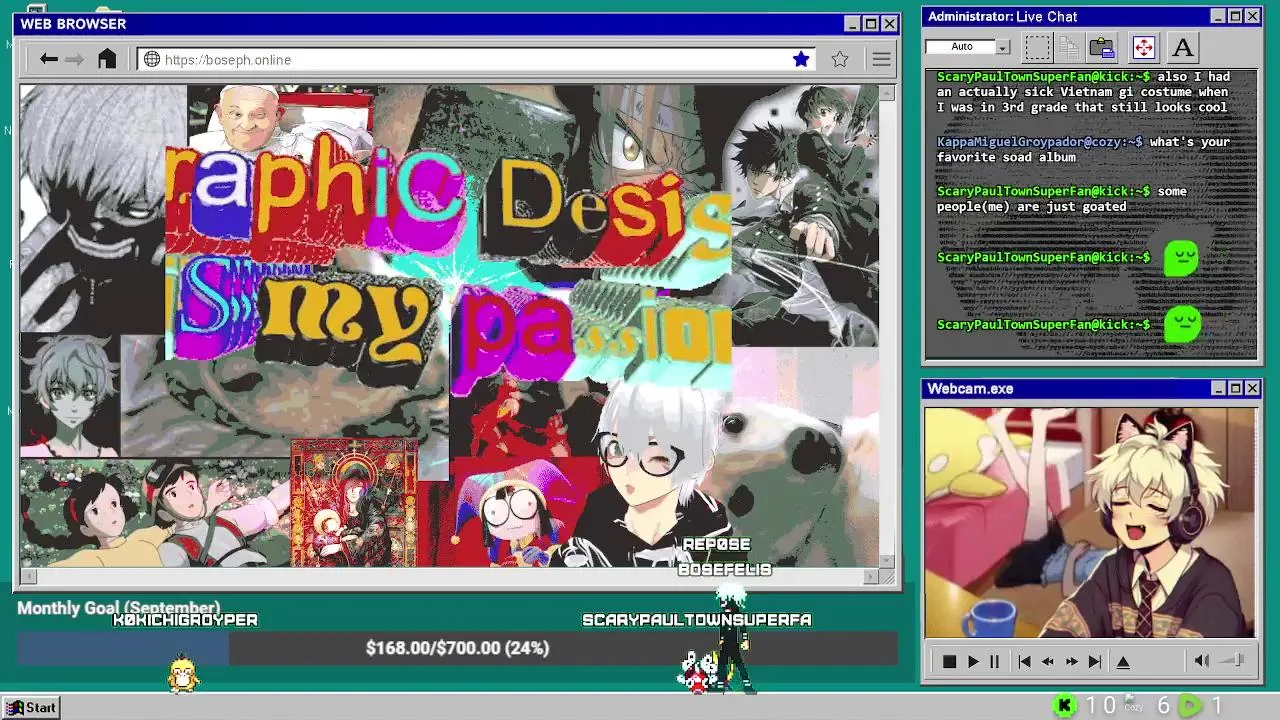This screenshot has width=1280, height=720.
Task: Click the globe icon in address bar
Action: 152,60
